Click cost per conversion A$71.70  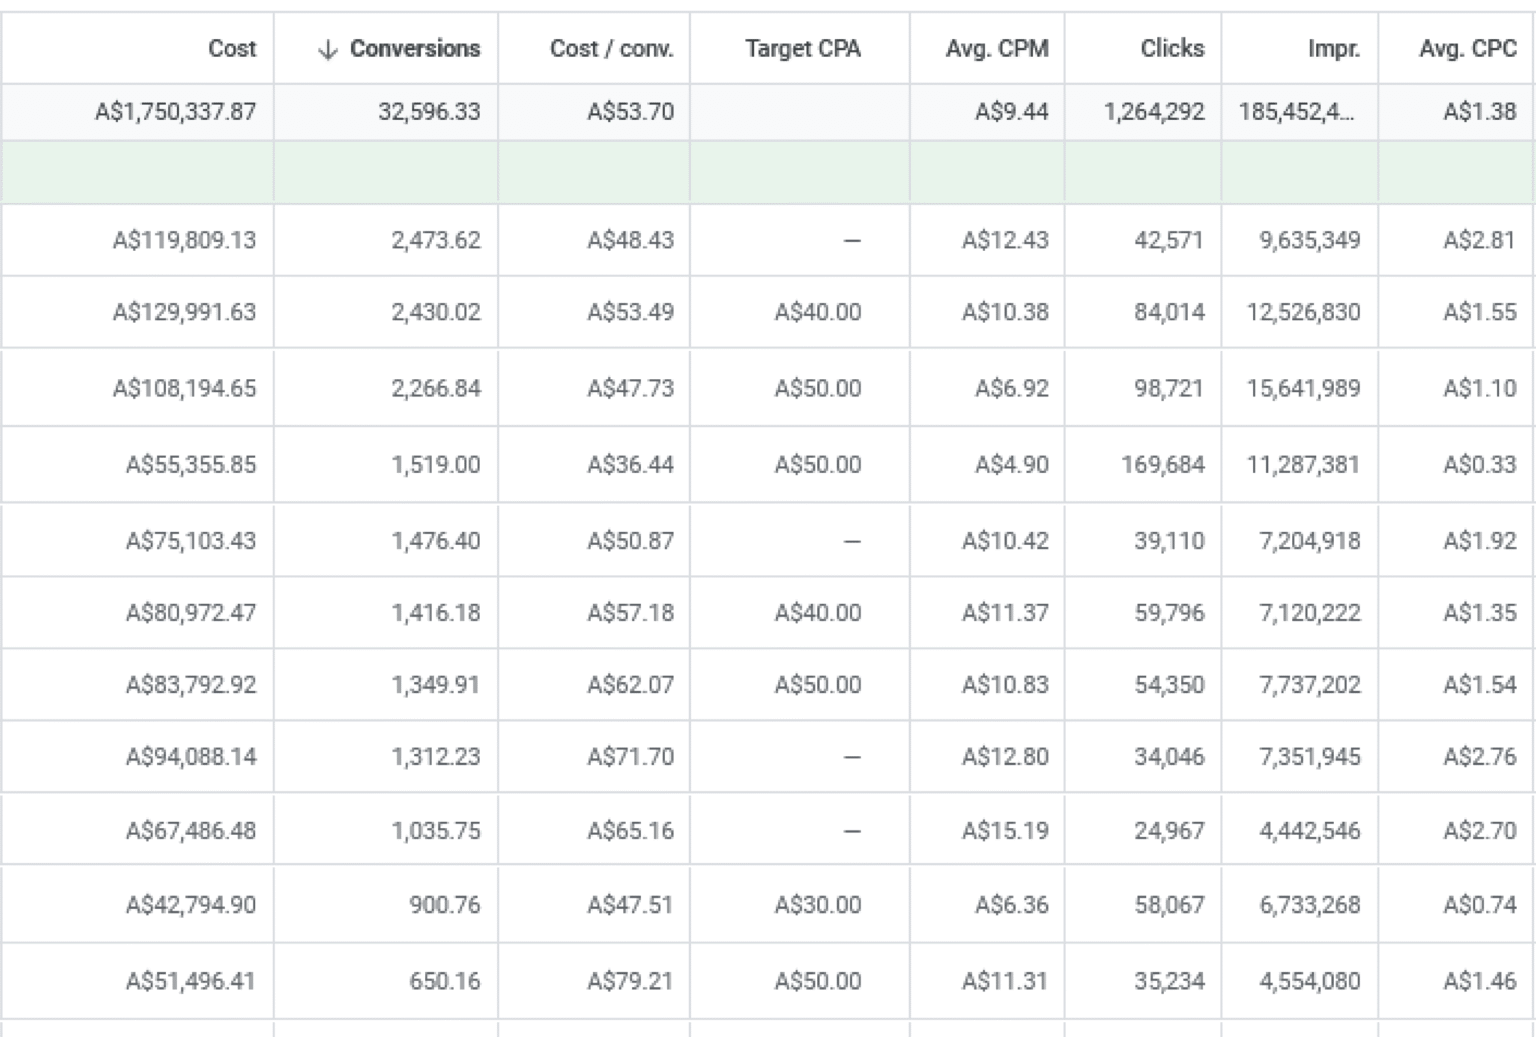click(x=630, y=757)
